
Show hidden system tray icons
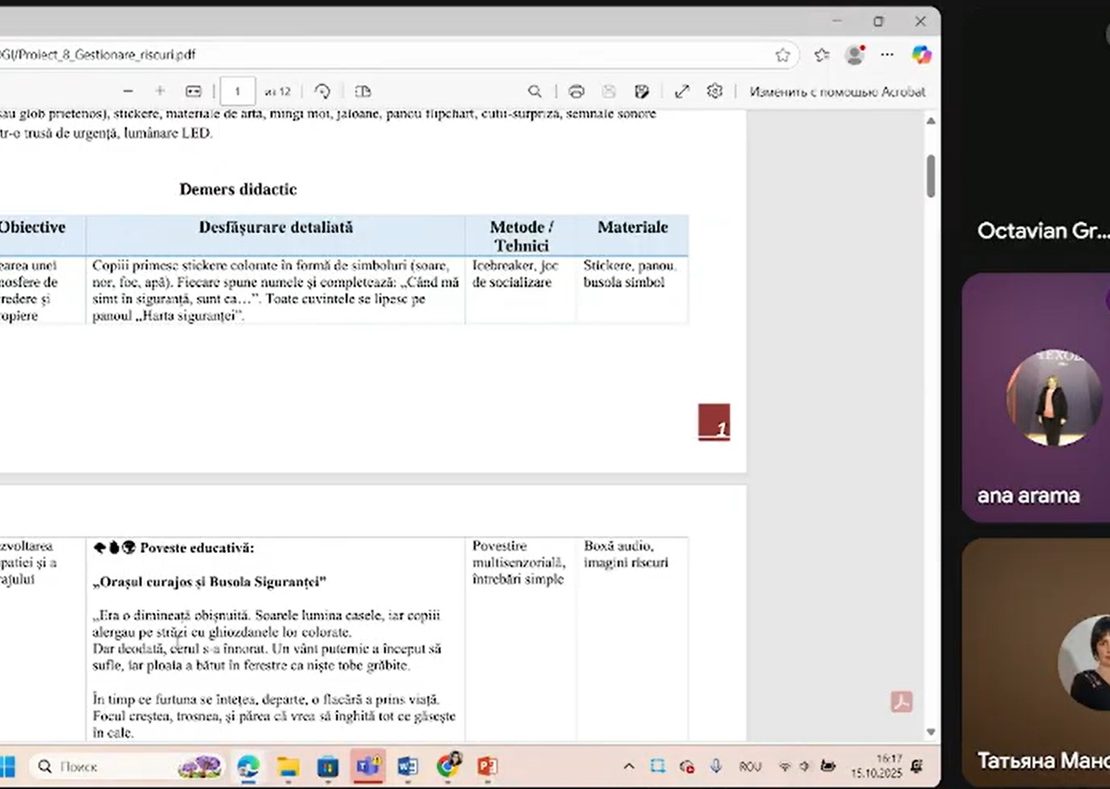[x=629, y=767]
